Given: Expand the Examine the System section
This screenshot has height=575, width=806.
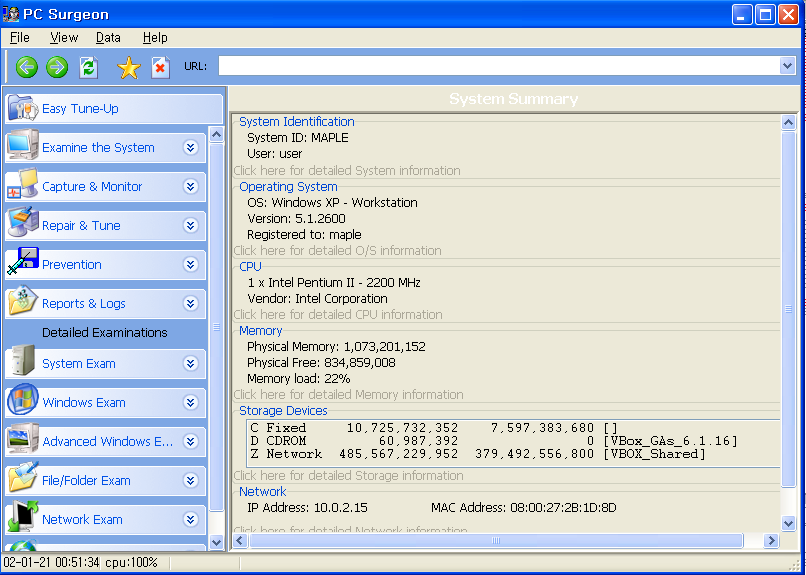Looking at the screenshot, I should [190, 147].
